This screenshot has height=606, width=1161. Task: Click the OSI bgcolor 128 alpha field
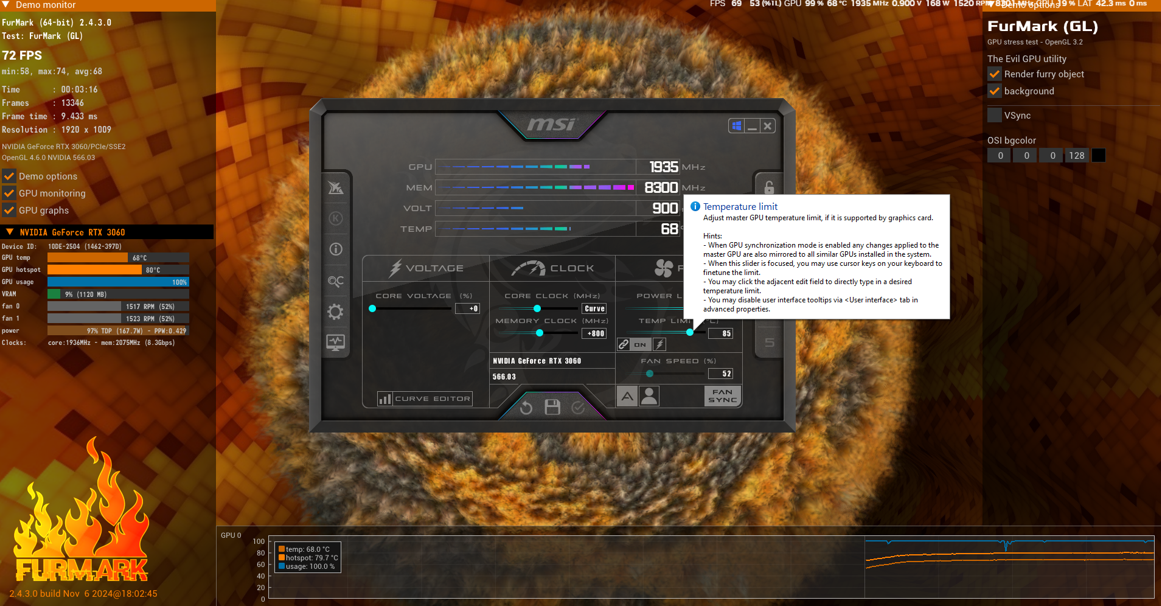(1077, 156)
